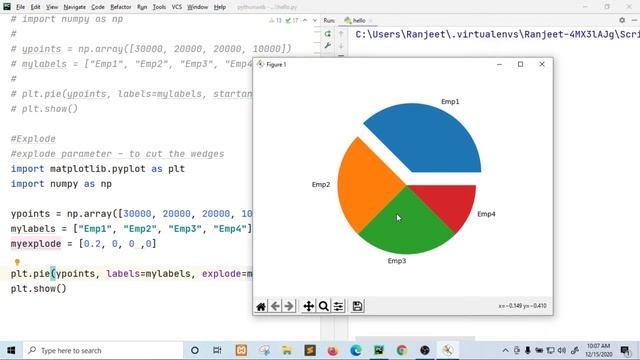Jump to next highlighted error arrow

click(x=315, y=20)
